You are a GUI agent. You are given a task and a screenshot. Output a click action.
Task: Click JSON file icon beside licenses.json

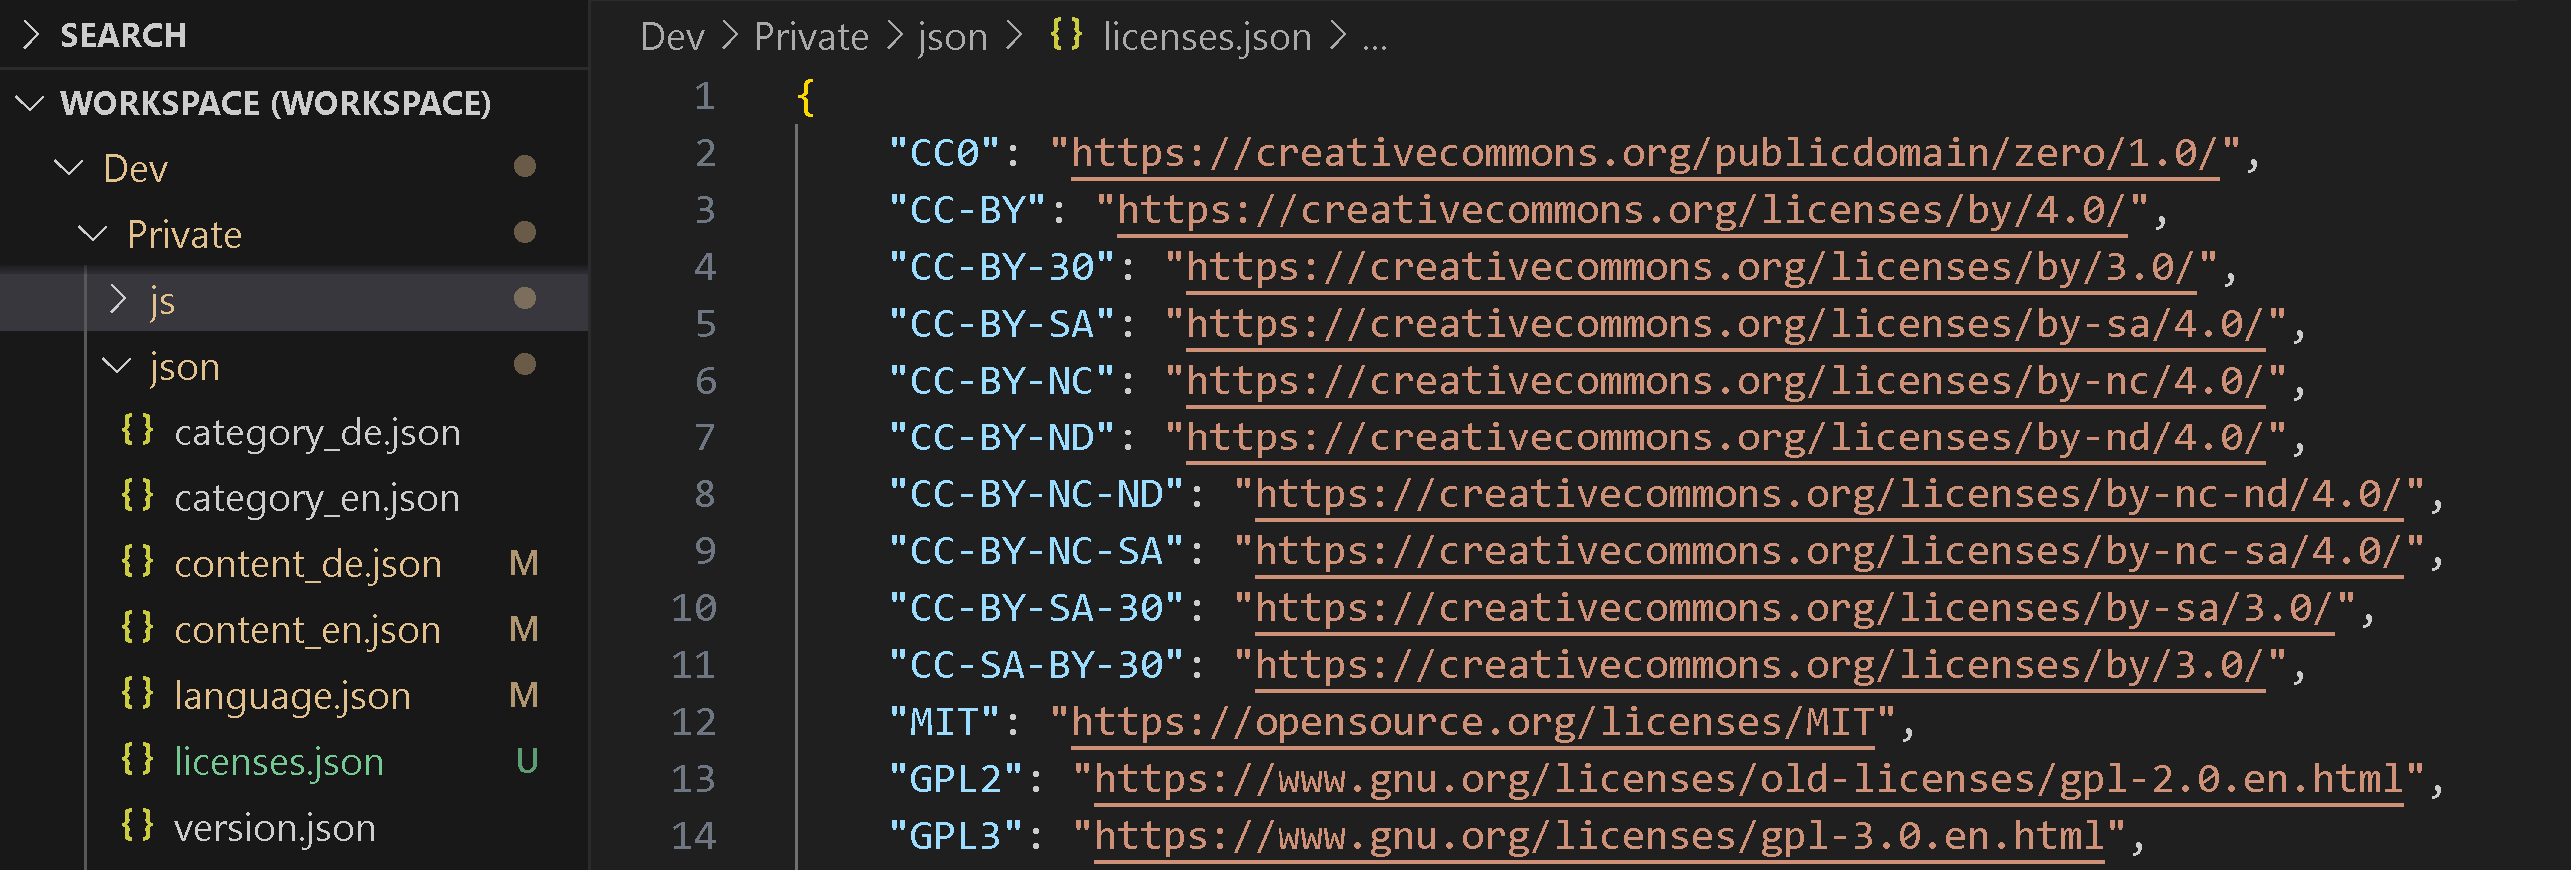click(138, 760)
